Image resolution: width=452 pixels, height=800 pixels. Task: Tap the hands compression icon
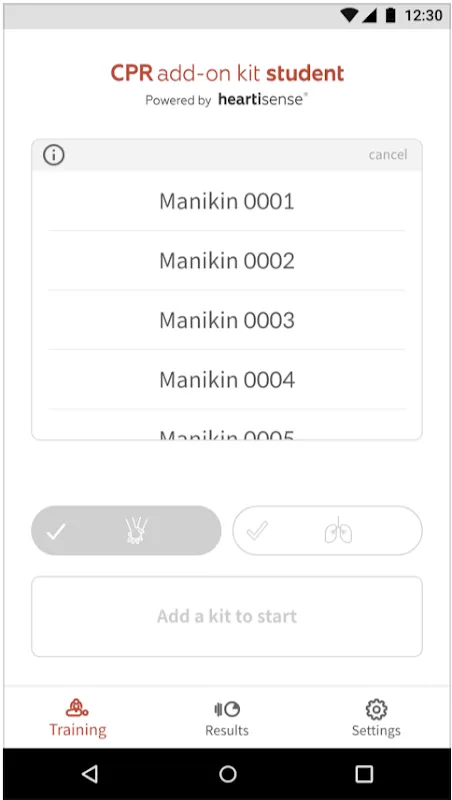coord(136,531)
